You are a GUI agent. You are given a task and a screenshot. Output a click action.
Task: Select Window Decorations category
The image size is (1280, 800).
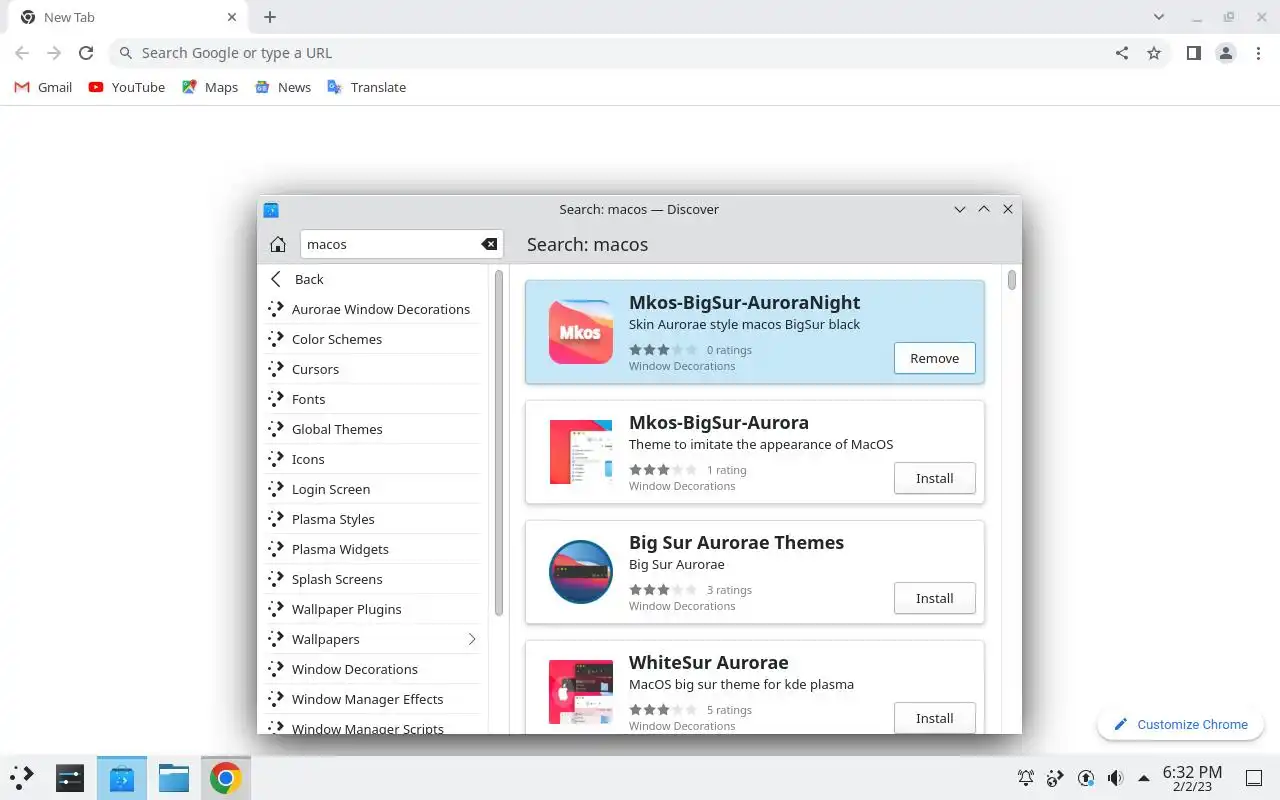pos(374,669)
